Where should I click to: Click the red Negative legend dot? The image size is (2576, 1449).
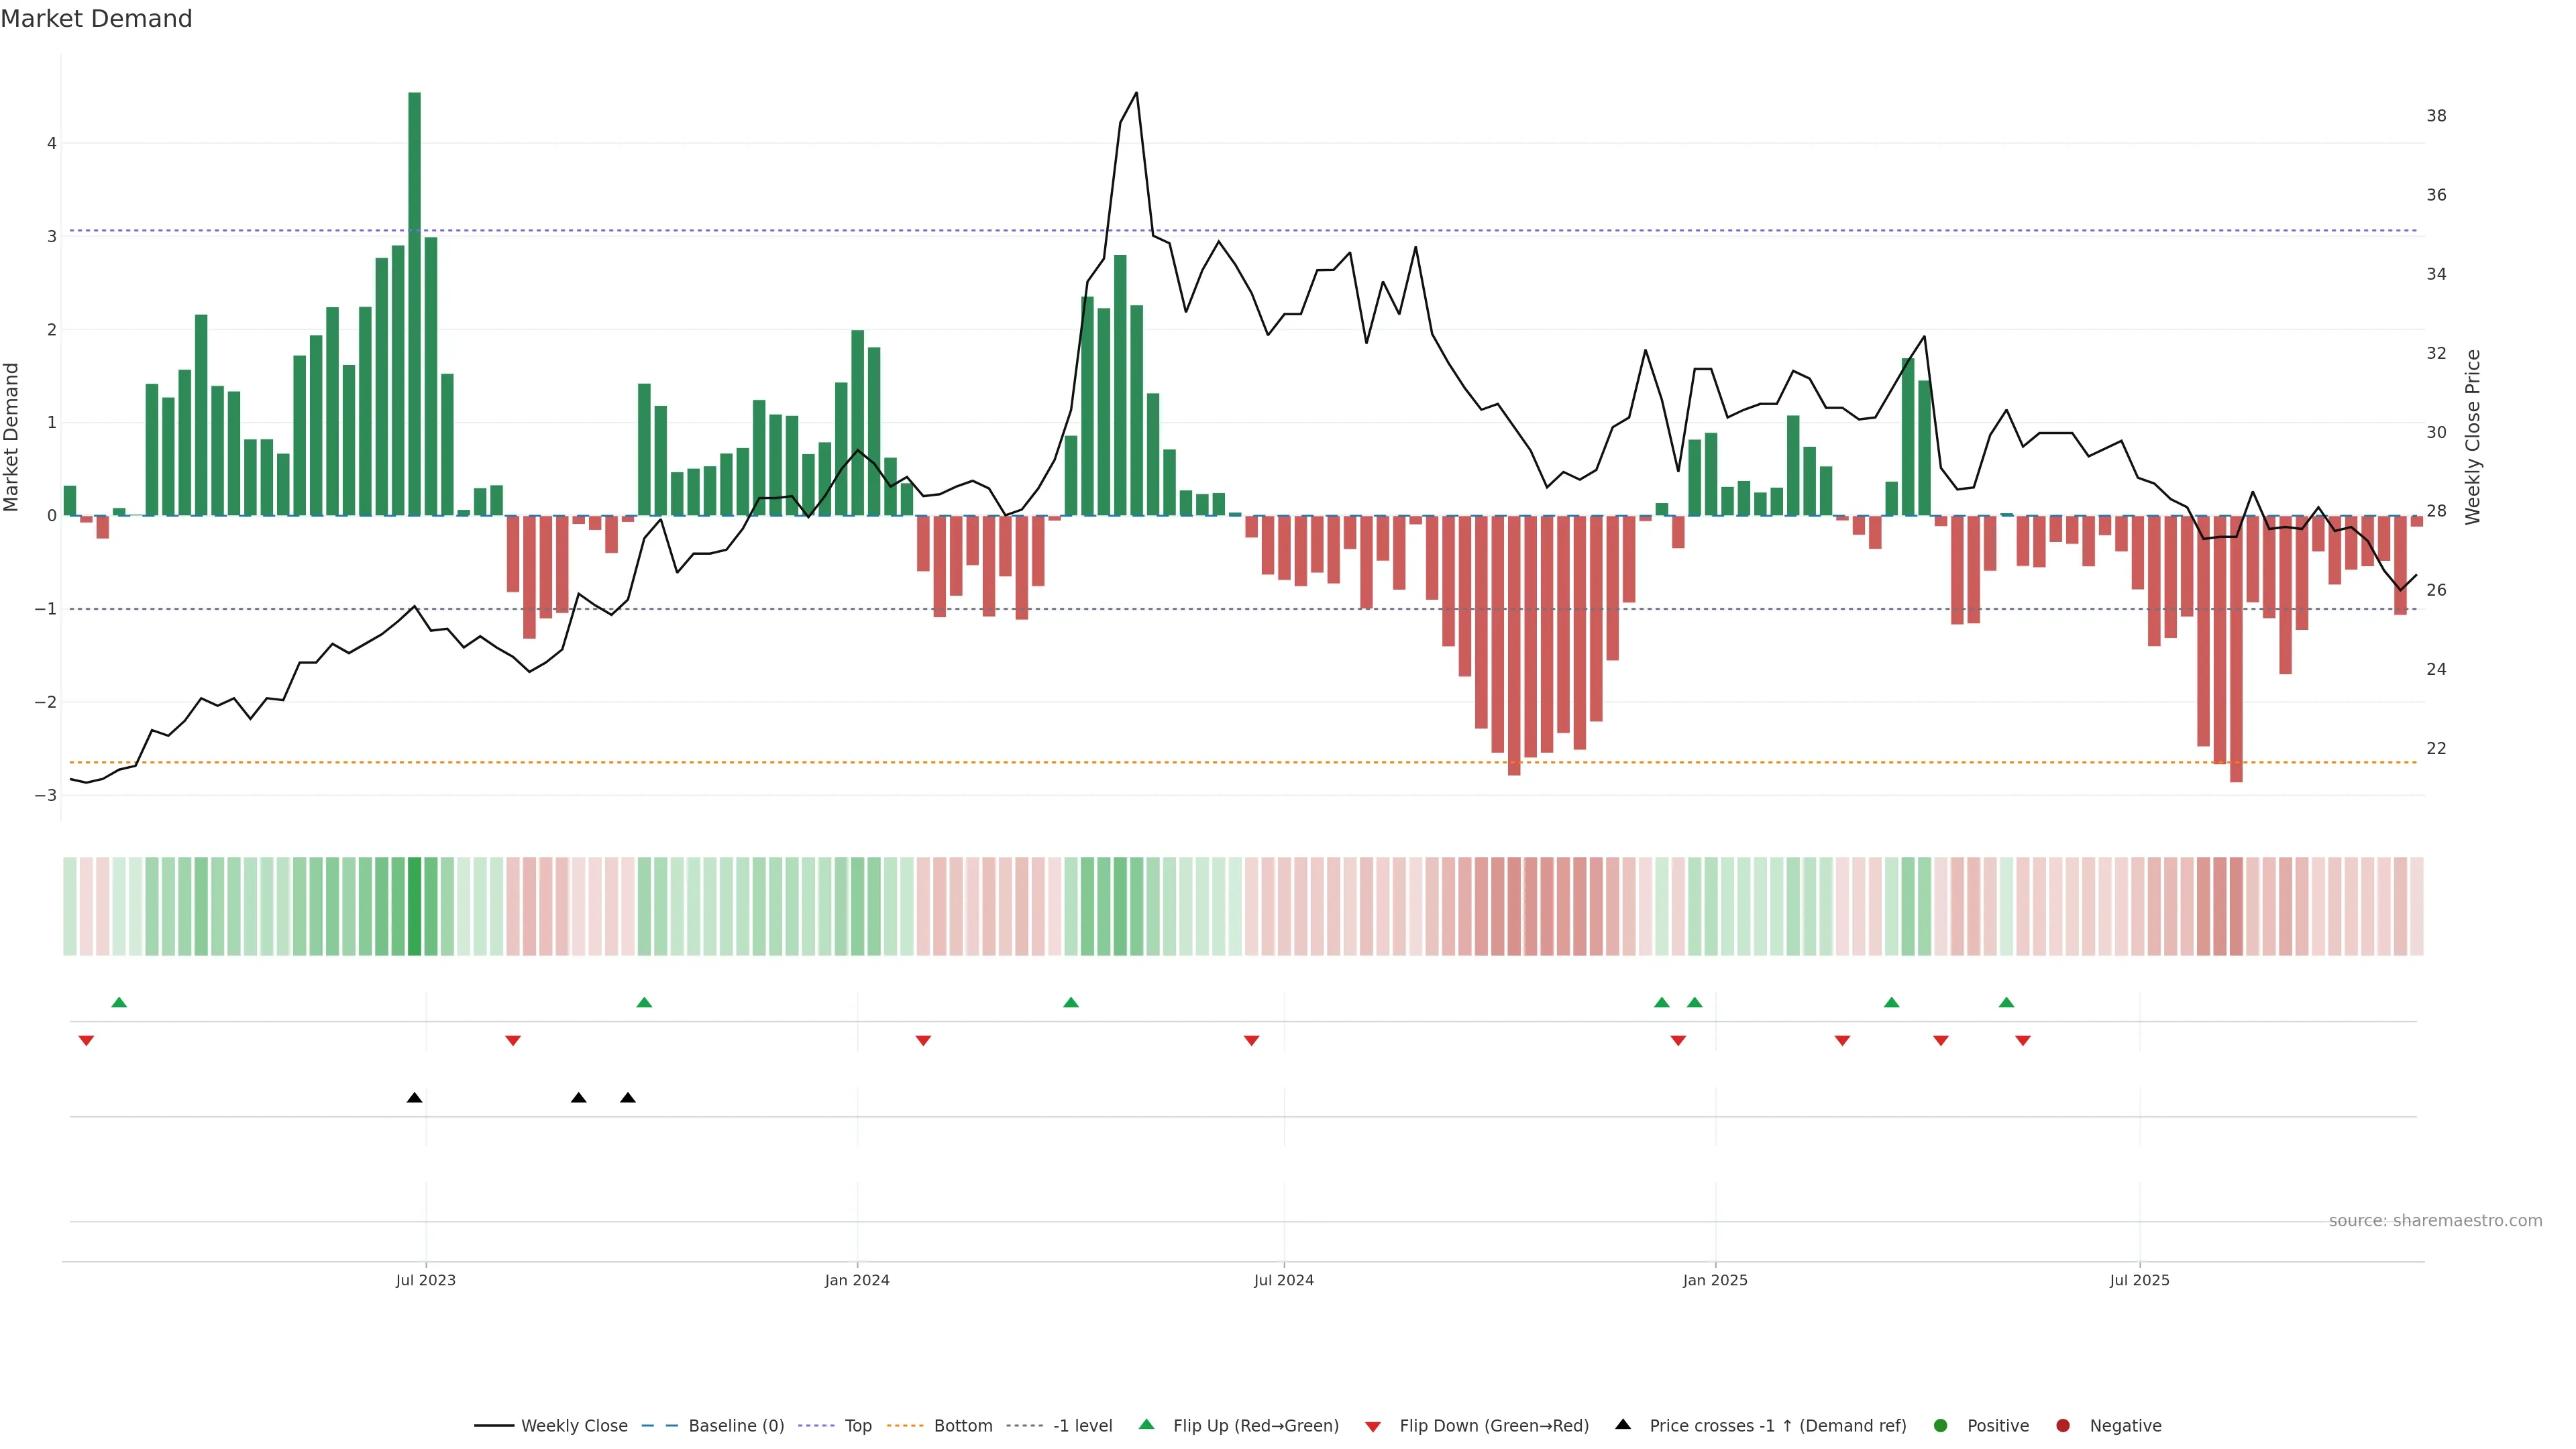click(2062, 1425)
